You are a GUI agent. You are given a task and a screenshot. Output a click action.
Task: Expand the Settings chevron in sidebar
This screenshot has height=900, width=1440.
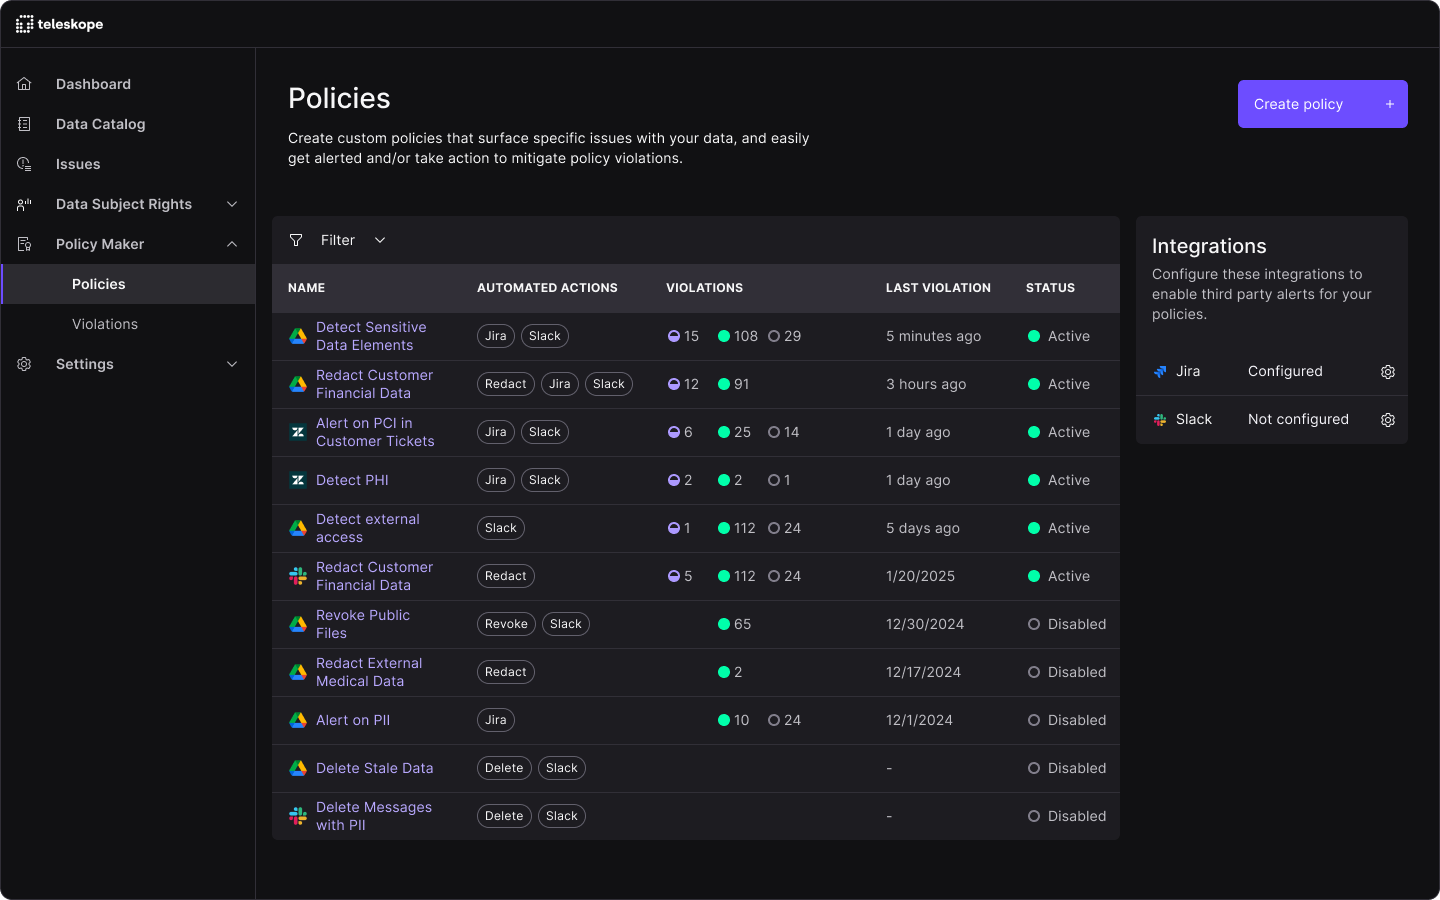point(232,364)
